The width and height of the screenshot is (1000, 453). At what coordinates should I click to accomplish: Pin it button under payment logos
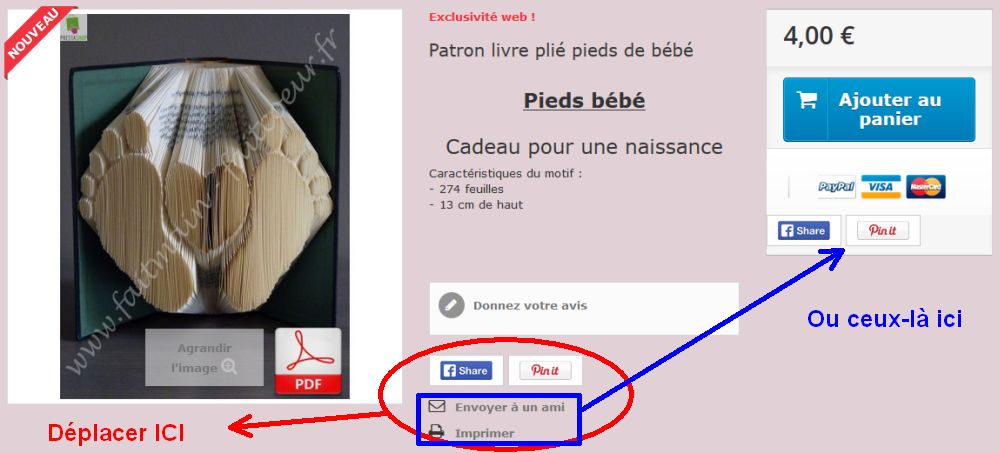point(883,230)
